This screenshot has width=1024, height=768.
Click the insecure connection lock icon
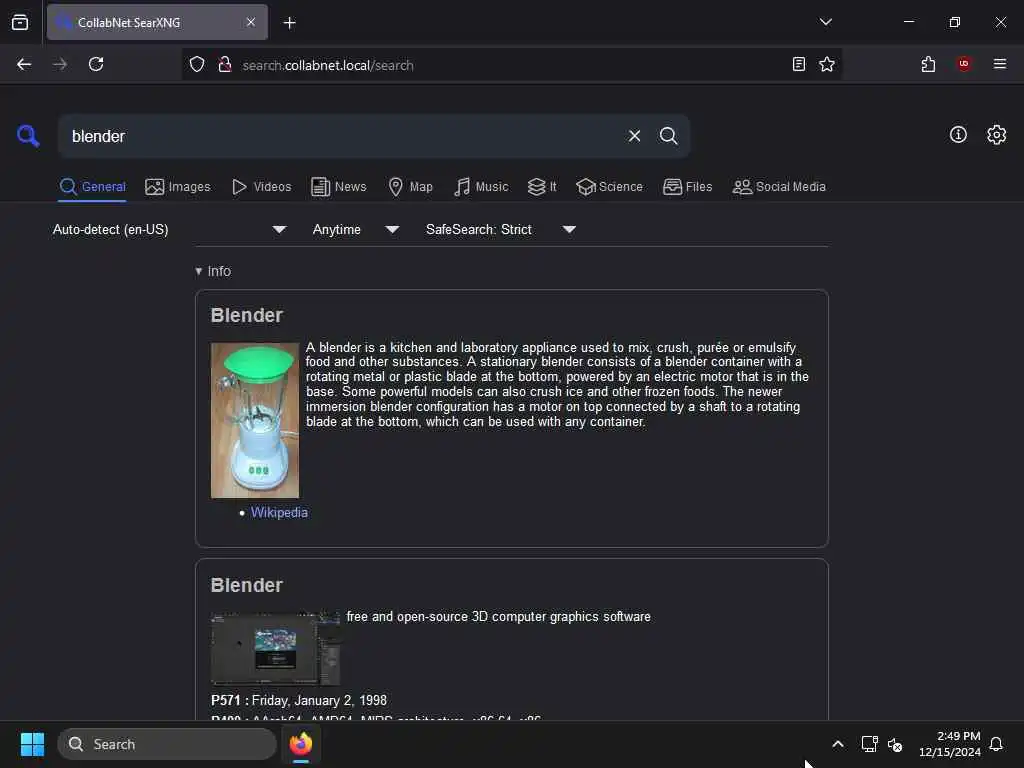(225, 65)
